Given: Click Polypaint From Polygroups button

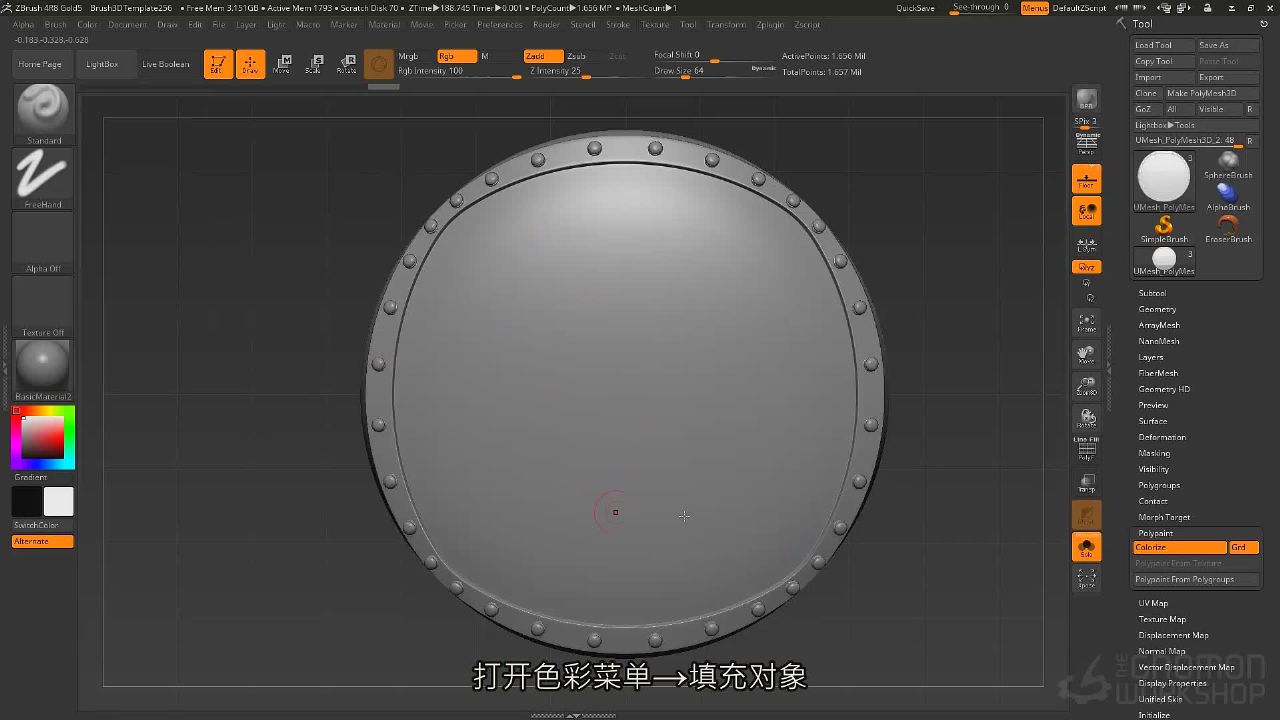Looking at the screenshot, I should coord(1196,579).
